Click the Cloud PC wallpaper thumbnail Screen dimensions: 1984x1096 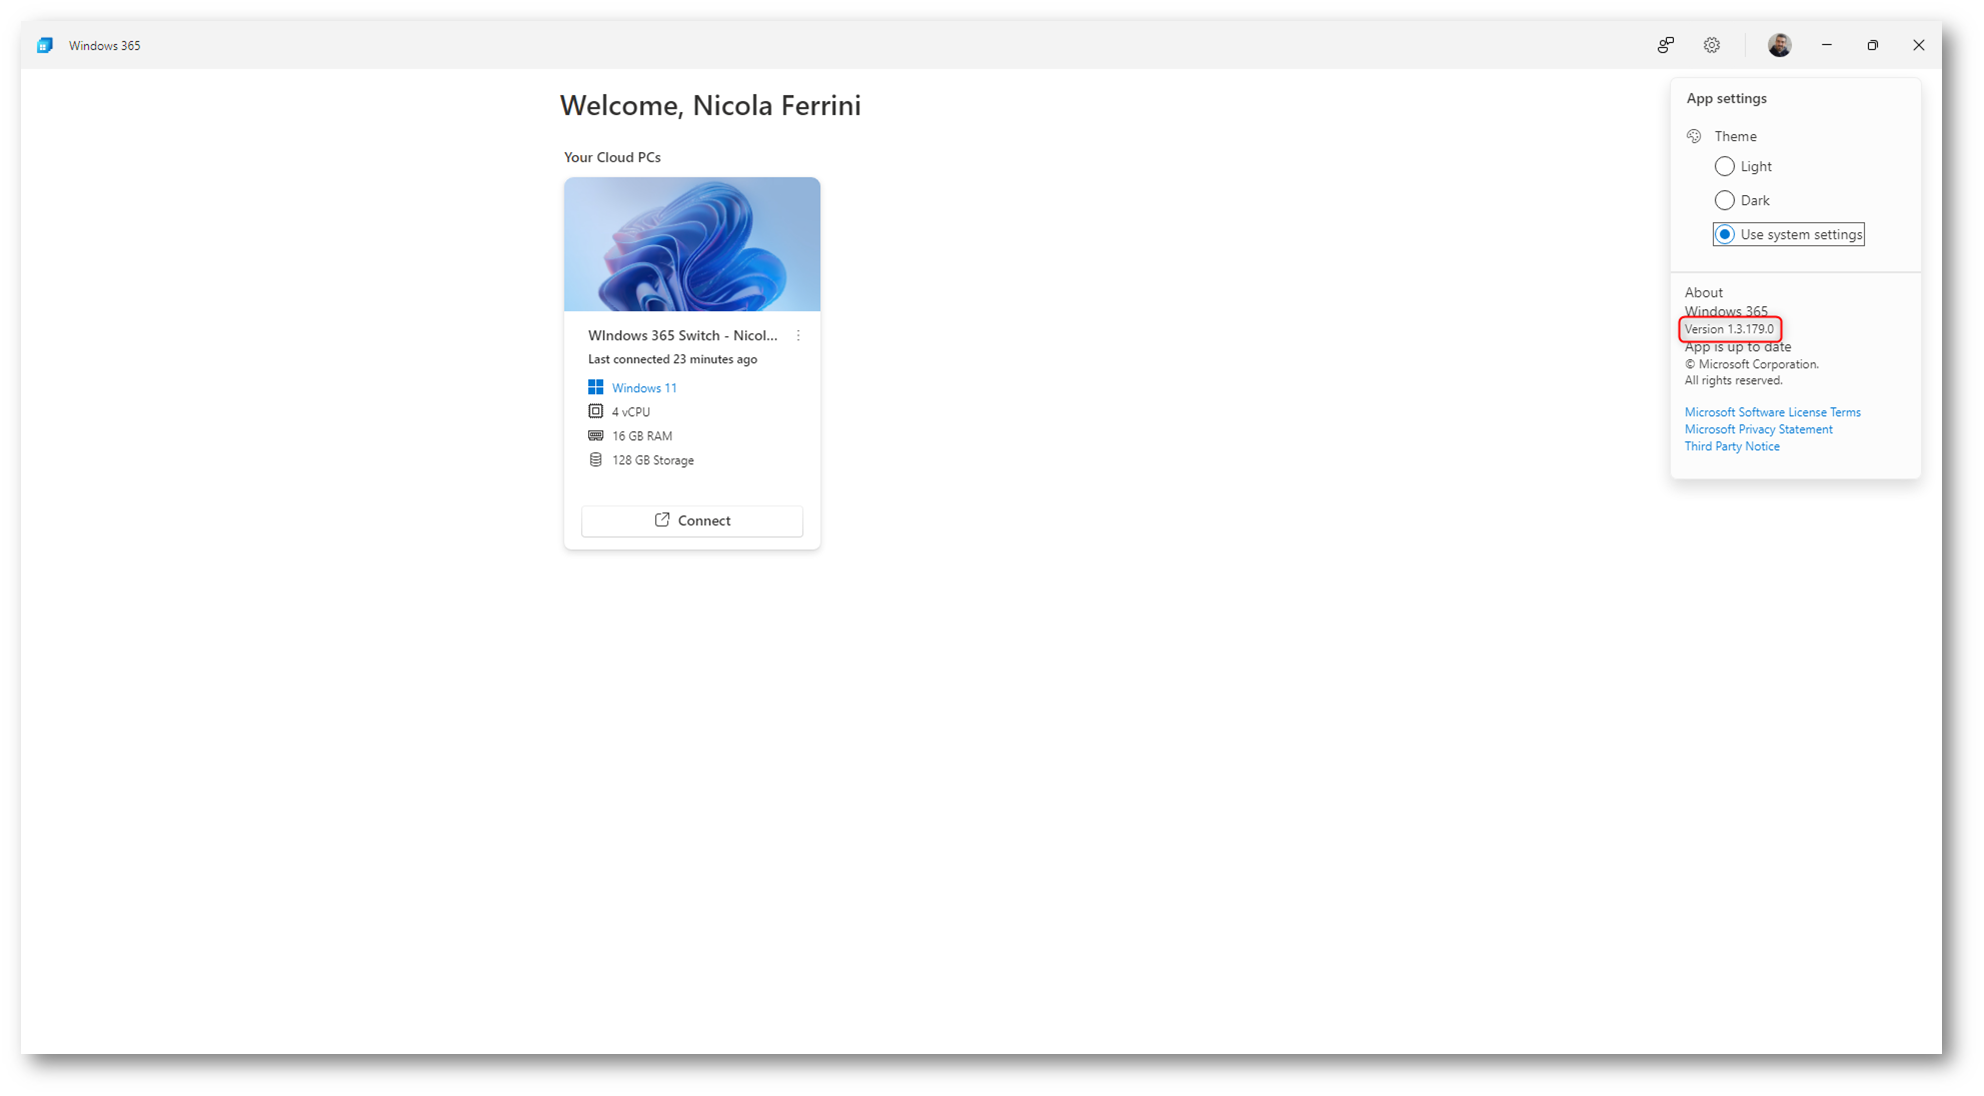tap(692, 244)
